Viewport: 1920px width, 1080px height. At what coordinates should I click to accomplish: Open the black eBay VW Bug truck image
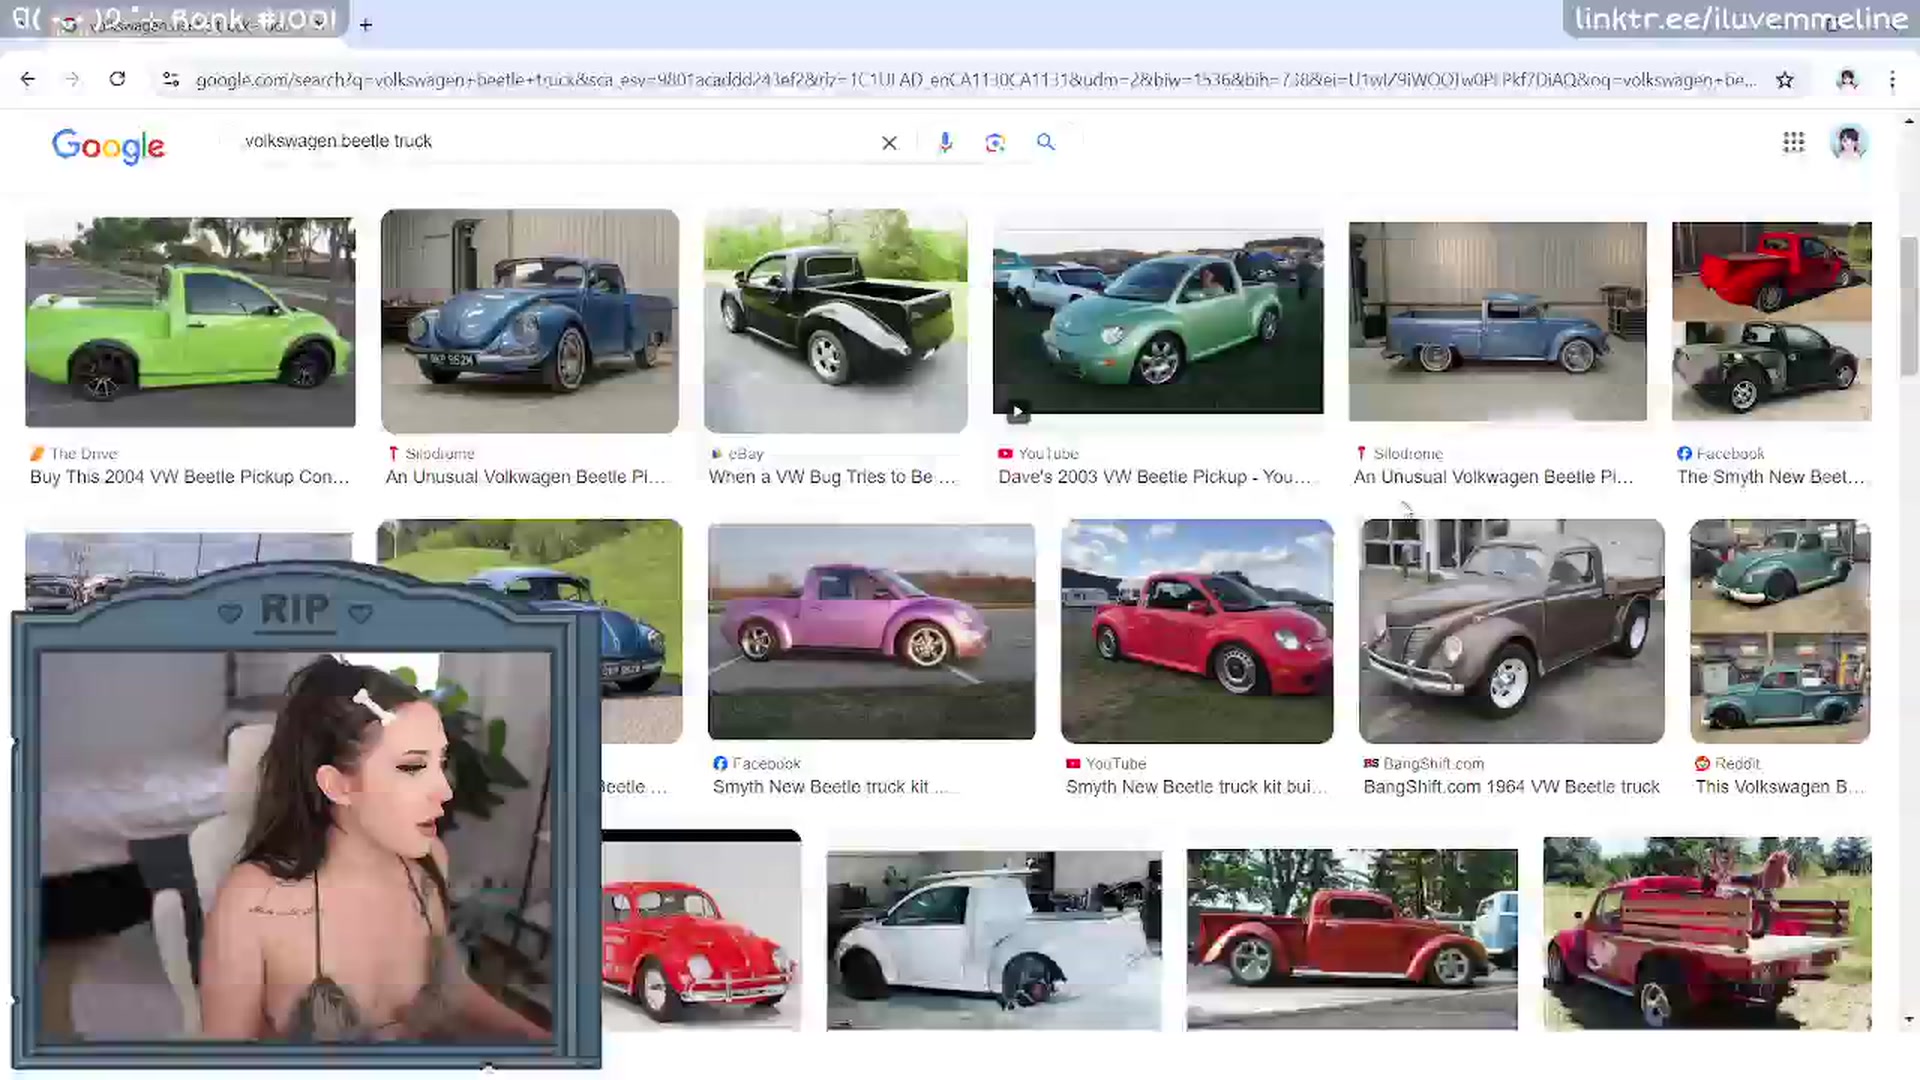[836, 320]
